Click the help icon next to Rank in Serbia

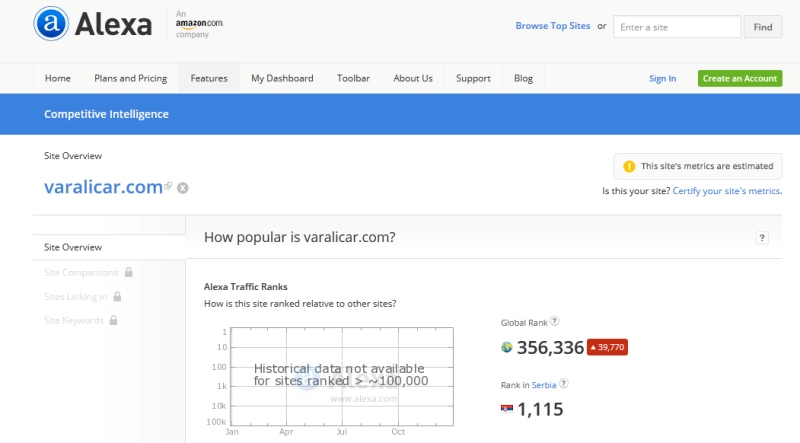pos(564,383)
